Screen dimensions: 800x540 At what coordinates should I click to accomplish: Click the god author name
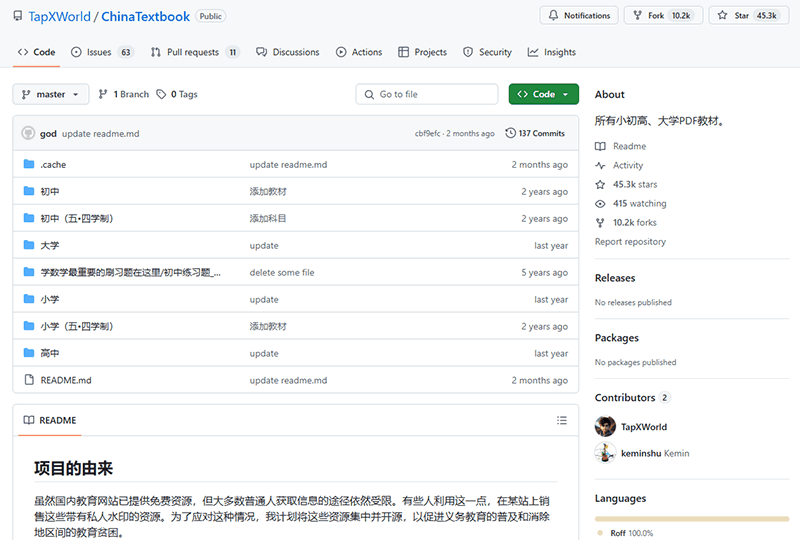tap(48, 134)
